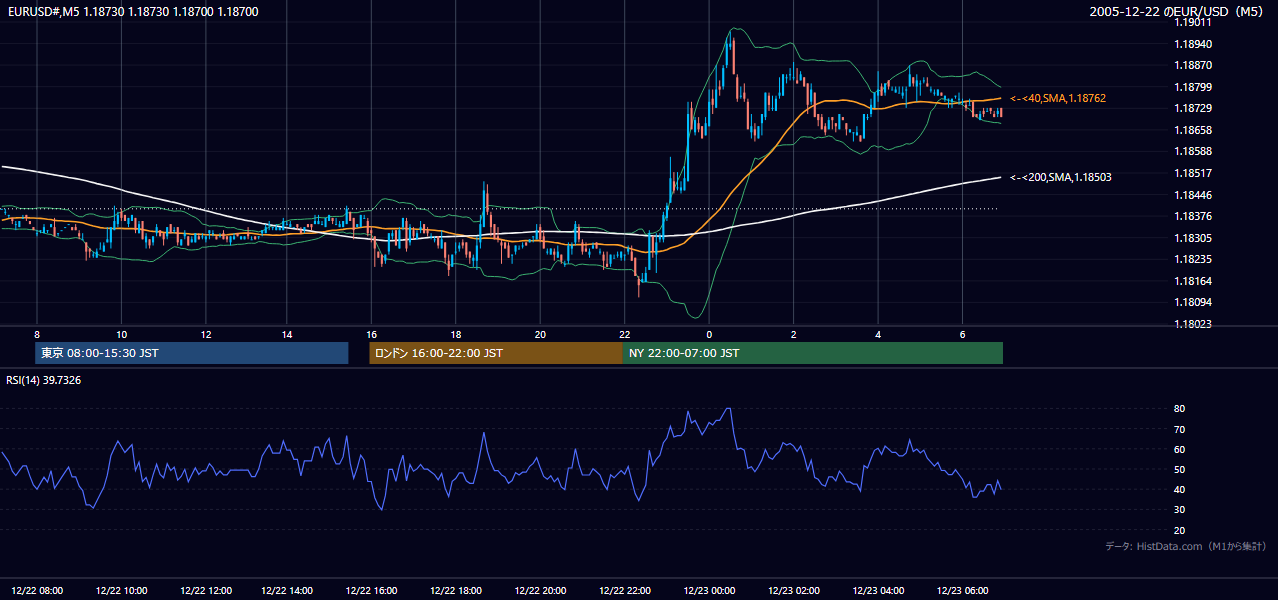Click the 東京 08:00-15:30 JST session bar
The image size is (1278, 600).
[191, 353]
